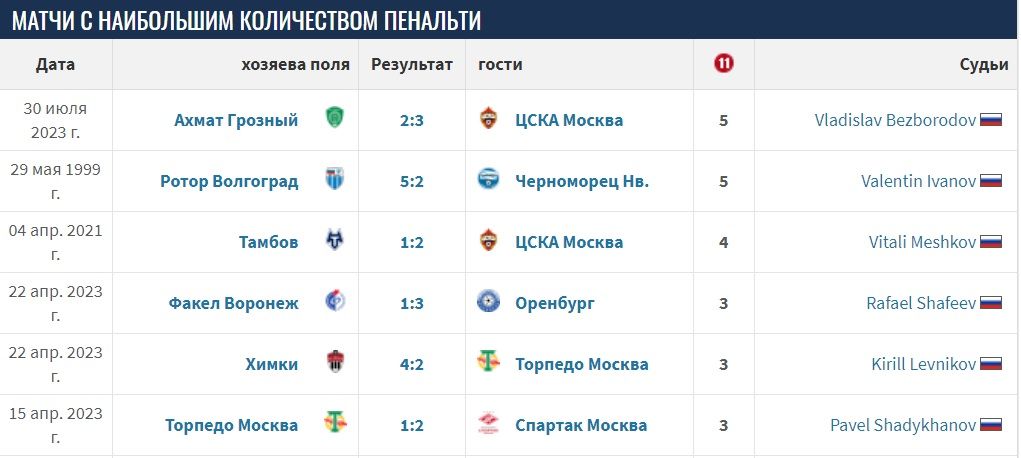
Task: Open referee Valentin Ivanov profile
Action: [918, 181]
